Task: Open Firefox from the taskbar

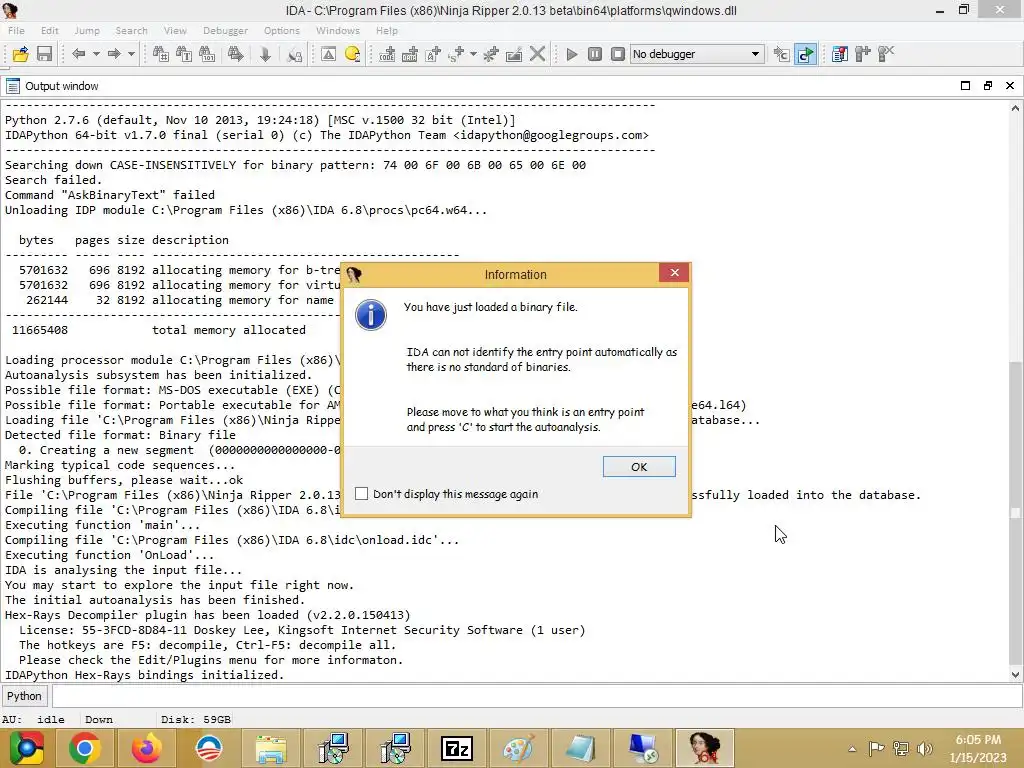Action: click(146, 748)
